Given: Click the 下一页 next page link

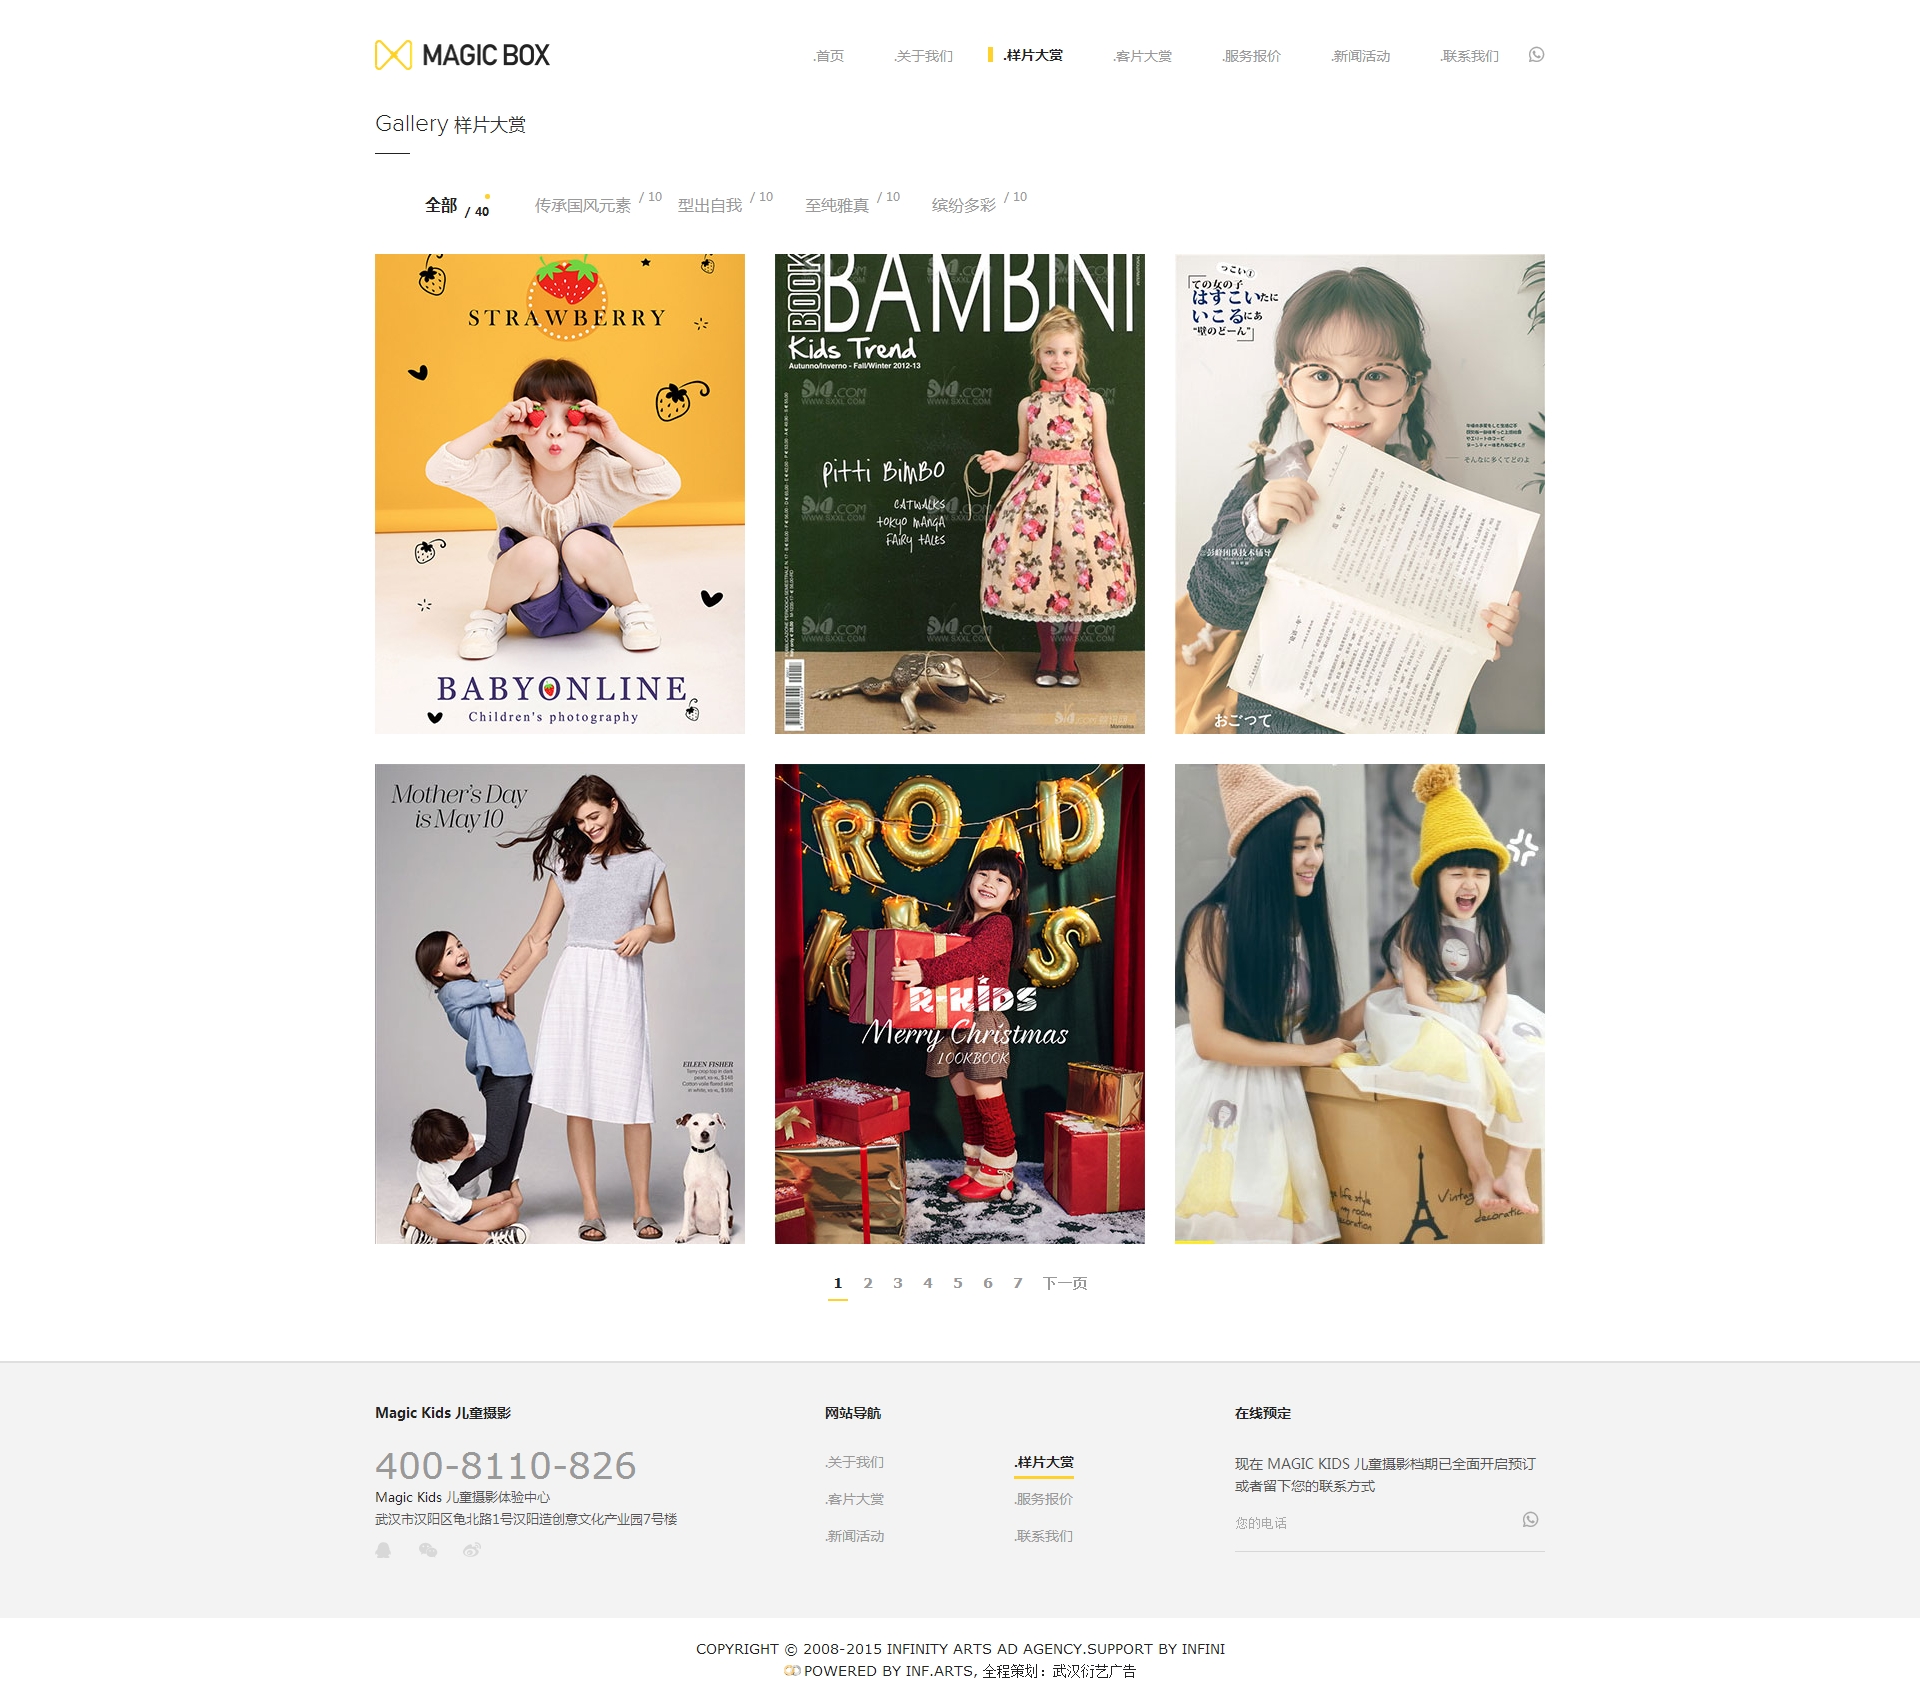Looking at the screenshot, I should coord(1065,1283).
